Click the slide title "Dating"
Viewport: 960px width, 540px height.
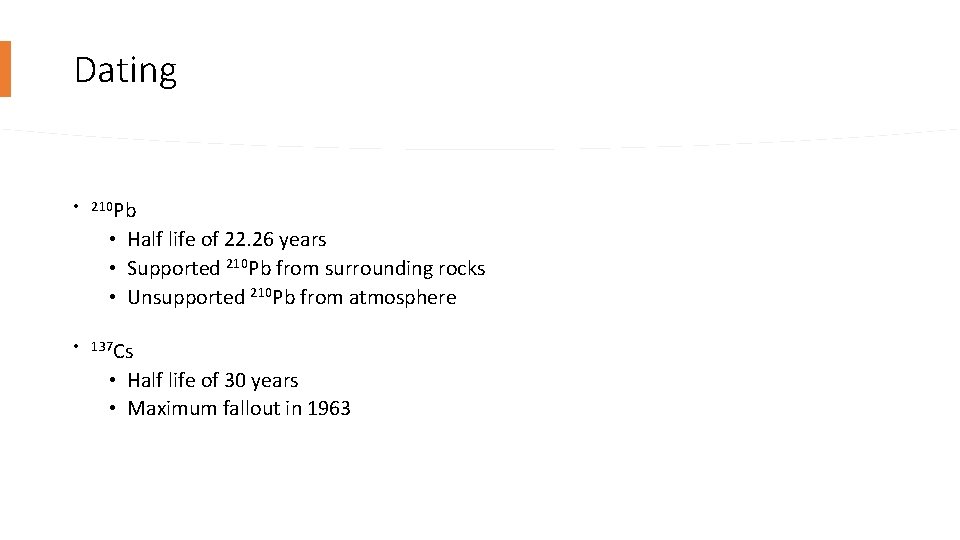[125, 70]
